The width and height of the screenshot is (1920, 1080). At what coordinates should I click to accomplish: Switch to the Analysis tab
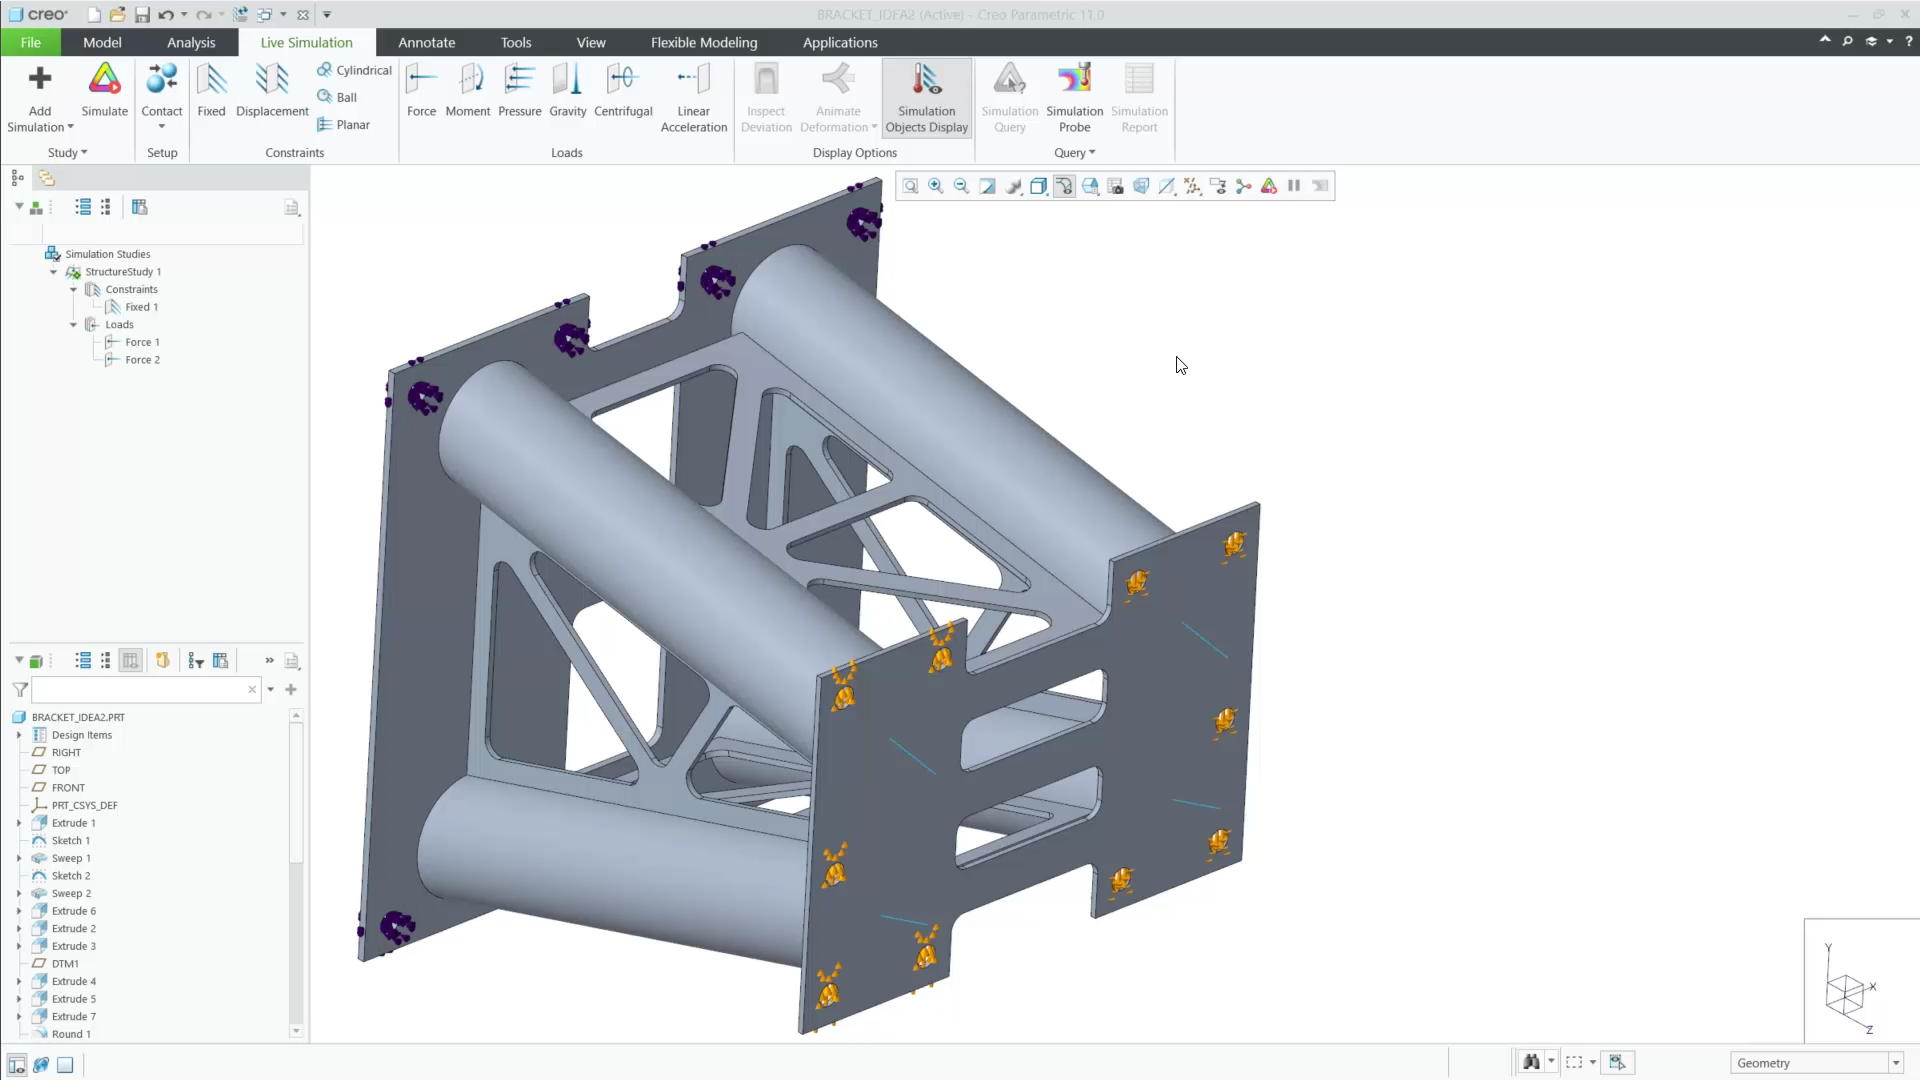(191, 42)
